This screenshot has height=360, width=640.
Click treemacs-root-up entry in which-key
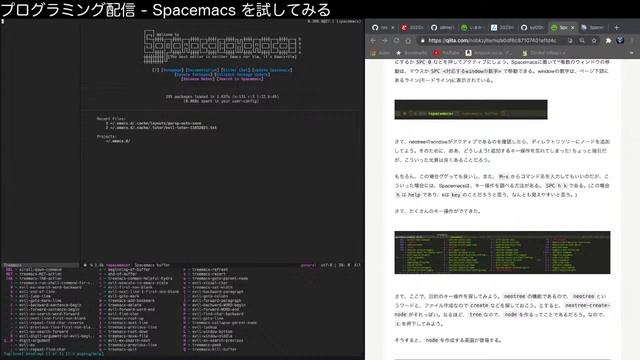[126, 318]
